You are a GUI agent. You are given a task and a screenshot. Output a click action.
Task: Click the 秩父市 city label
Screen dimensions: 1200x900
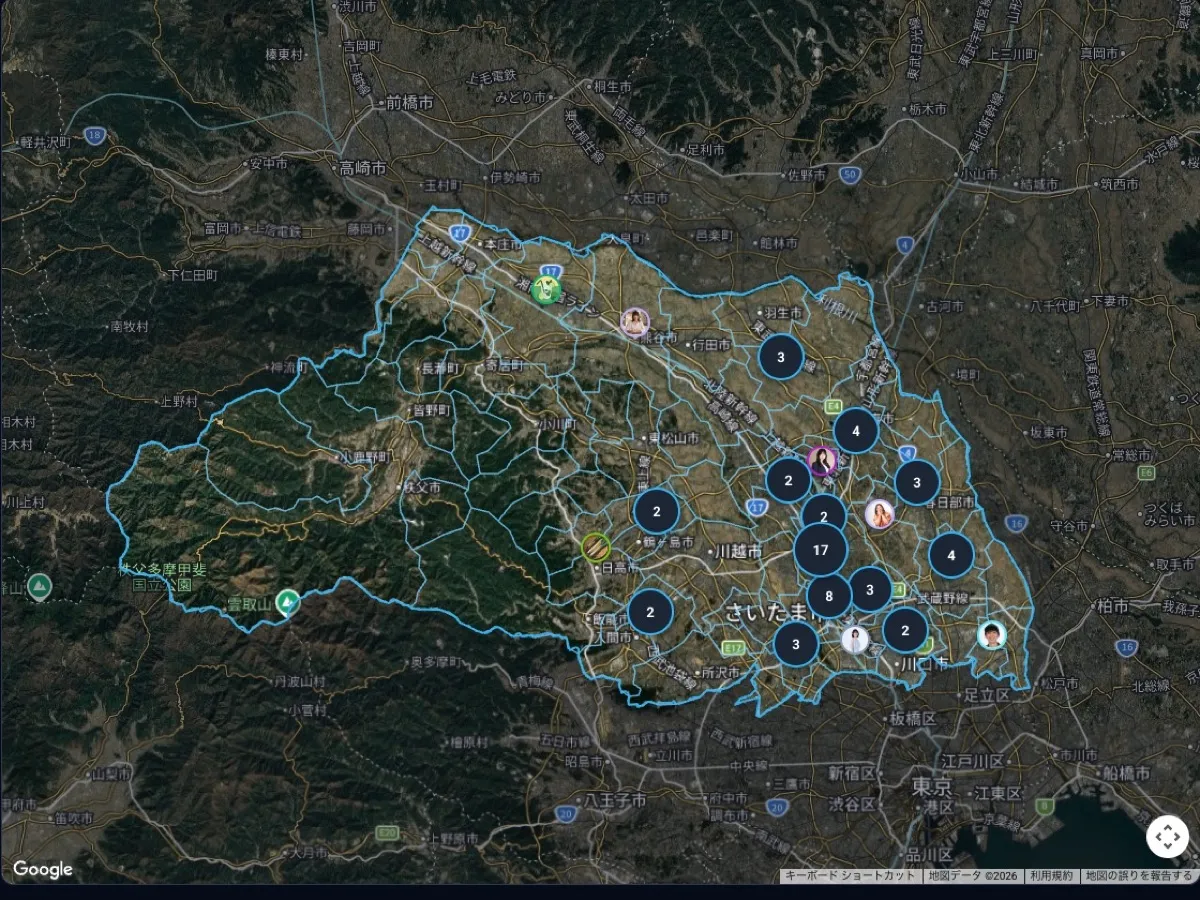coord(420,486)
